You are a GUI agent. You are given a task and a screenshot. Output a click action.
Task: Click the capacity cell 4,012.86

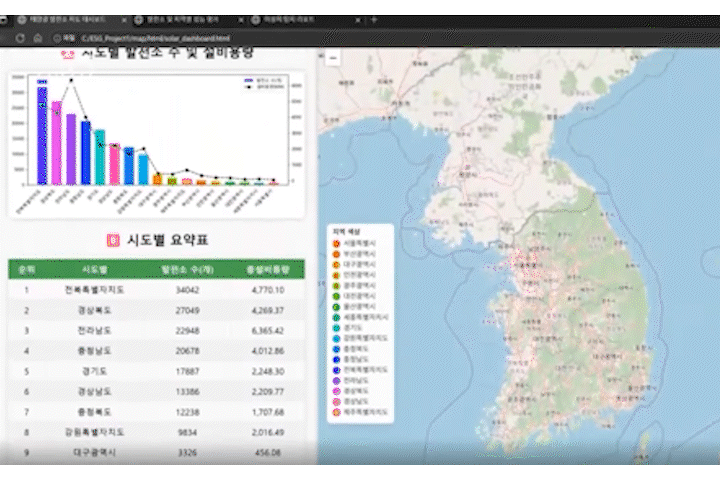pos(268,351)
